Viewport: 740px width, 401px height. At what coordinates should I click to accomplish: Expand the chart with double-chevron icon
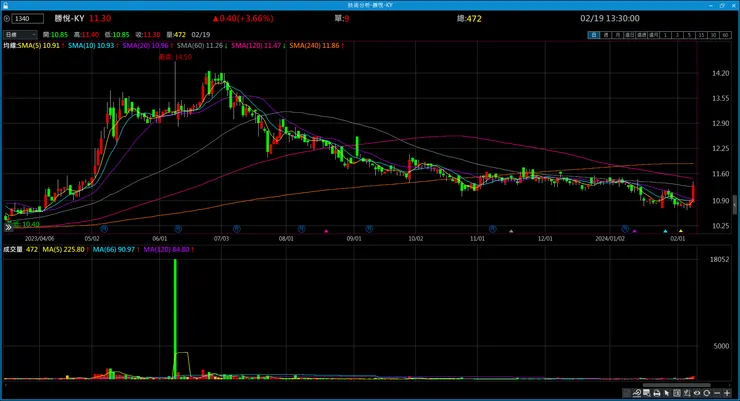coord(8,227)
